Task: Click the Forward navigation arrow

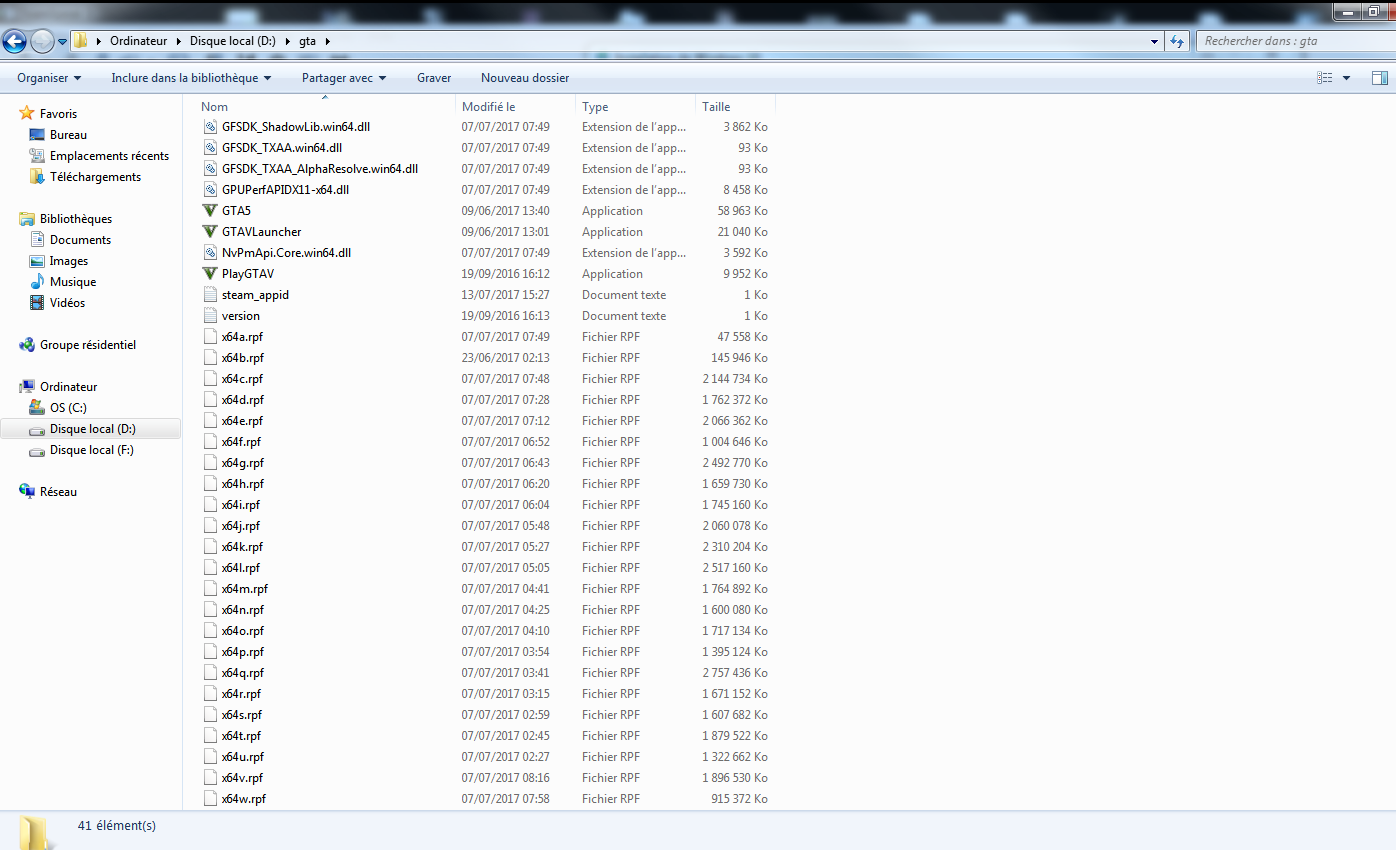Action: (x=42, y=41)
